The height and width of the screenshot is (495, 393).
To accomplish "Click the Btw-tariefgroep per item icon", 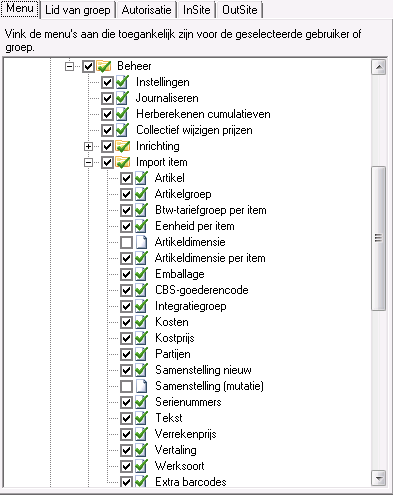I will coord(141,210).
